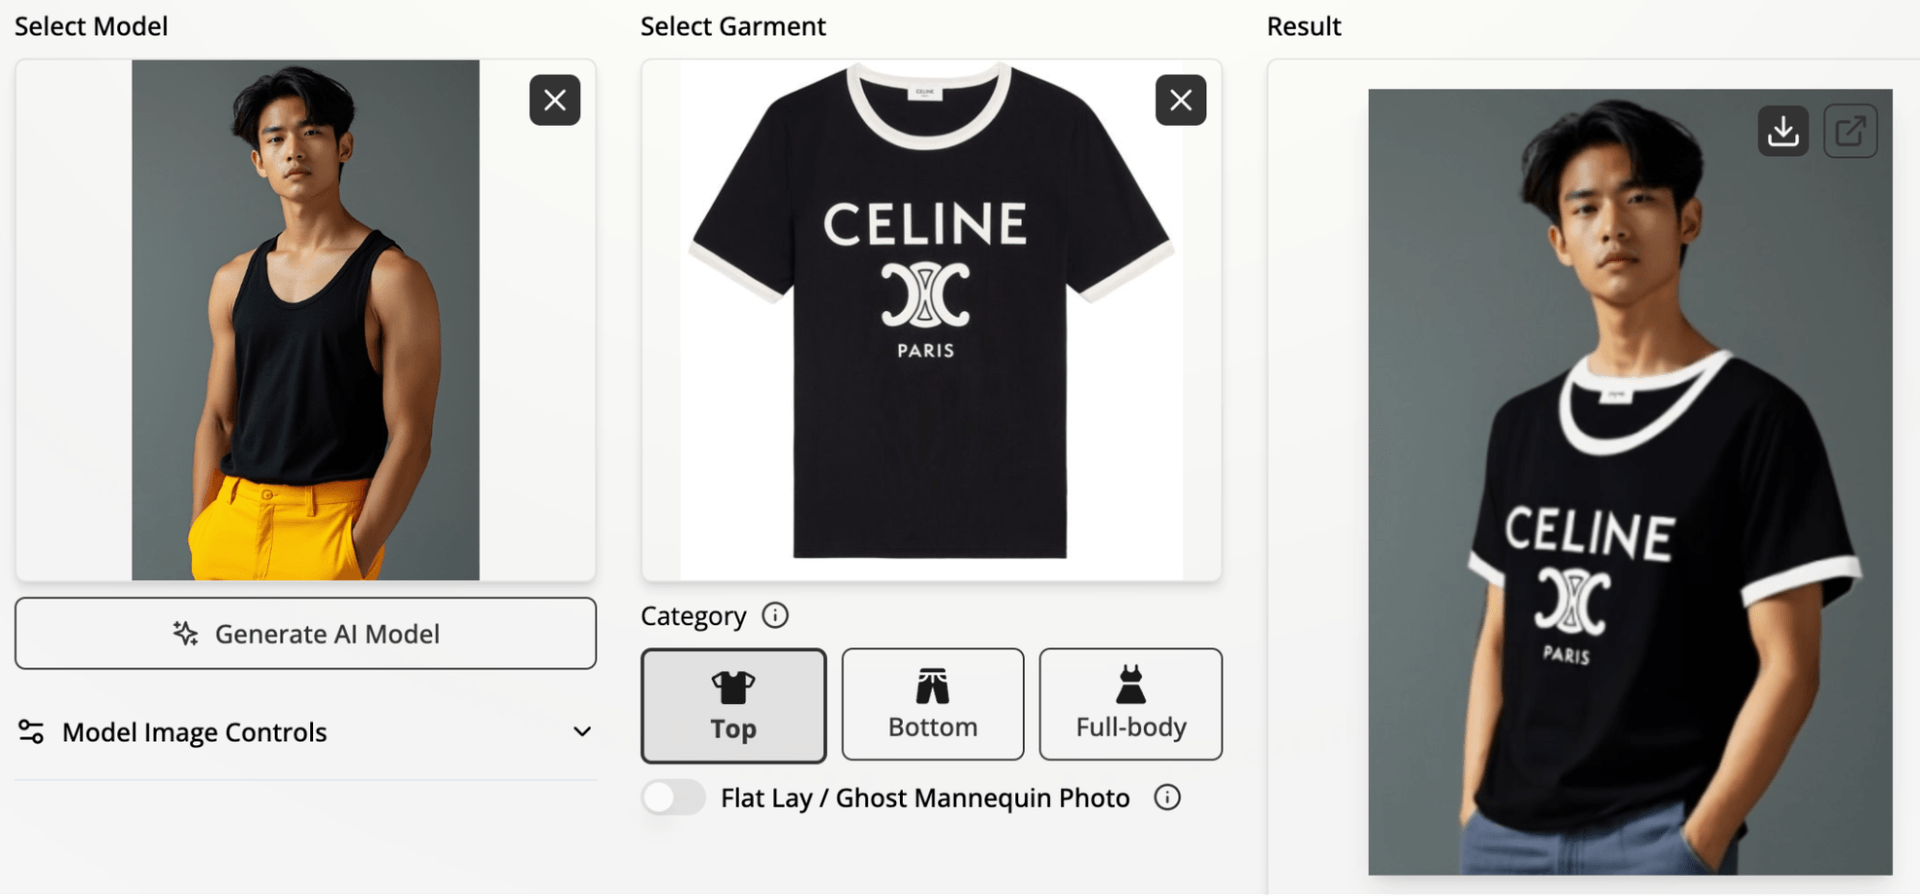Click the sparkle icon on Generate AI Model
1920x896 pixels.
185,633
